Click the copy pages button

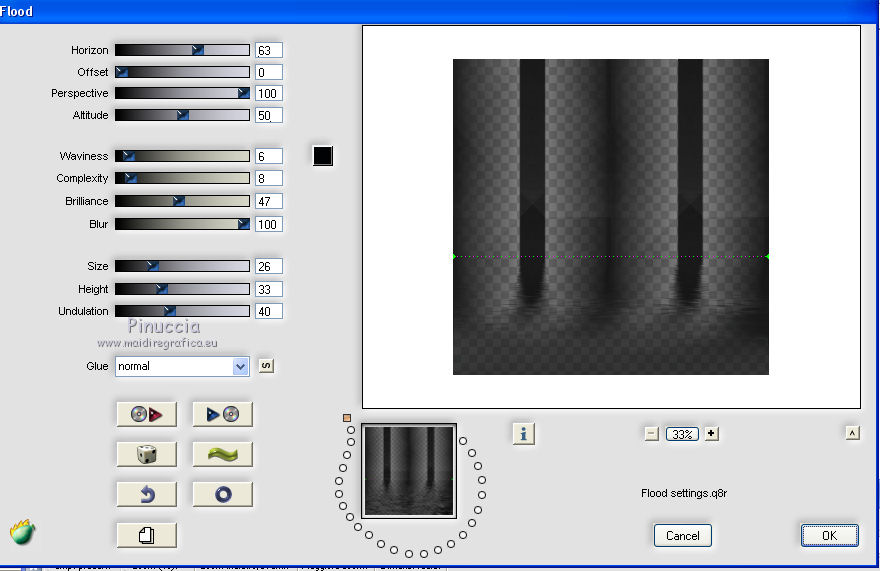(x=146, y=535)
